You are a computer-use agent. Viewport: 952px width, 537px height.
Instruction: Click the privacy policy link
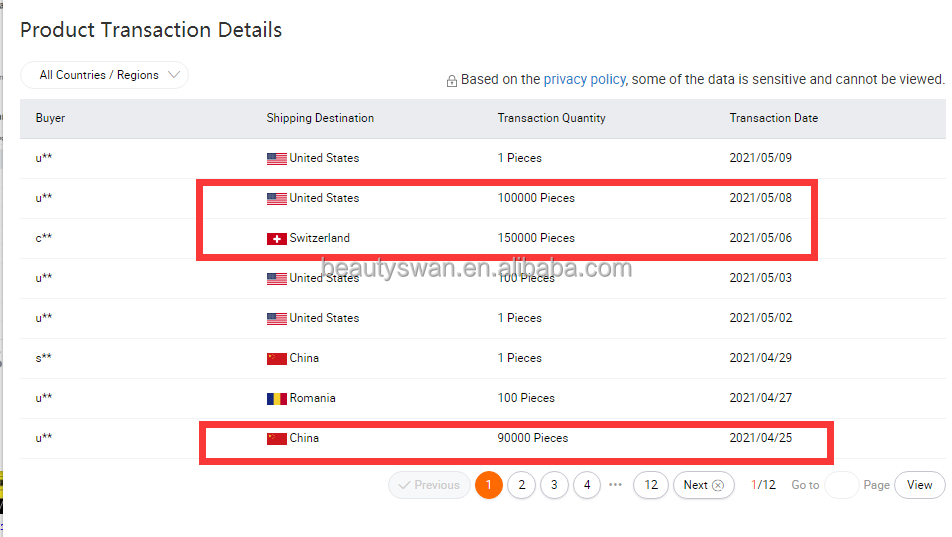point(584,79)
